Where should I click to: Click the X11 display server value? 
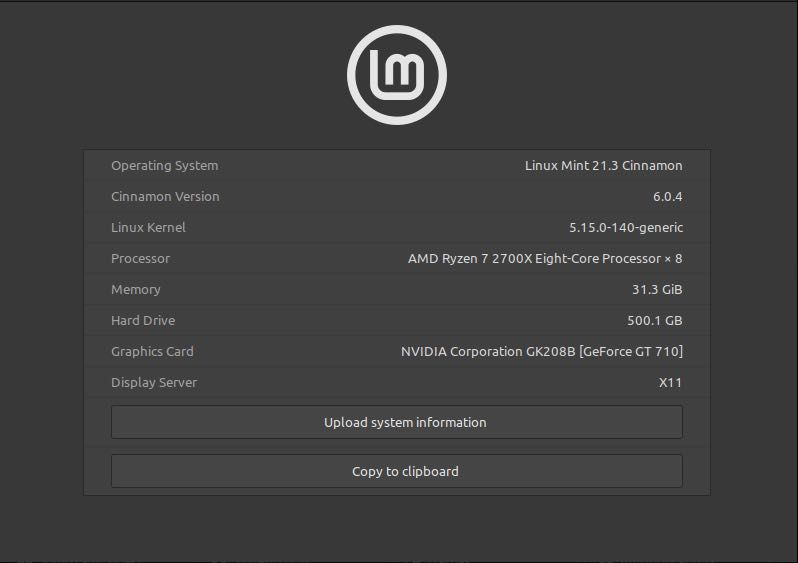pyautogui.click(x=670, y=383)
